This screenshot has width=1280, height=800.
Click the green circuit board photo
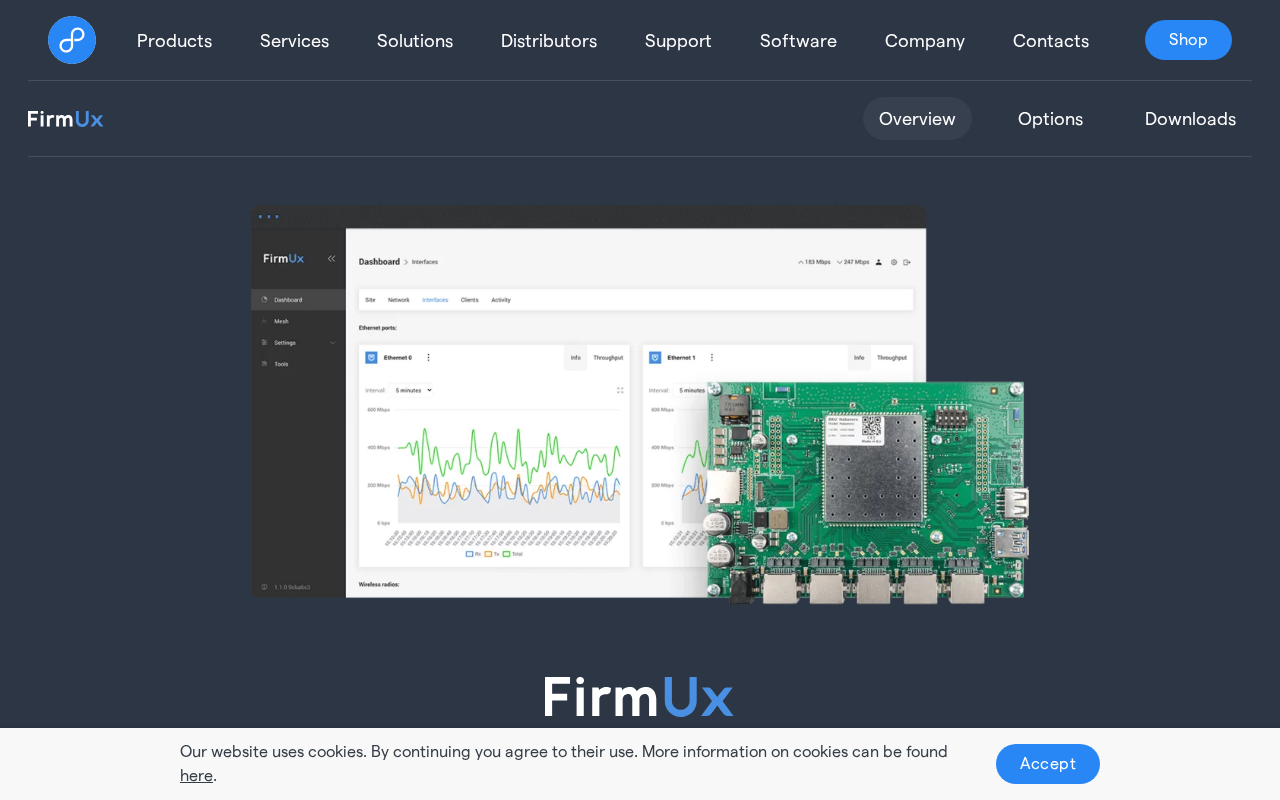[867, 492]
